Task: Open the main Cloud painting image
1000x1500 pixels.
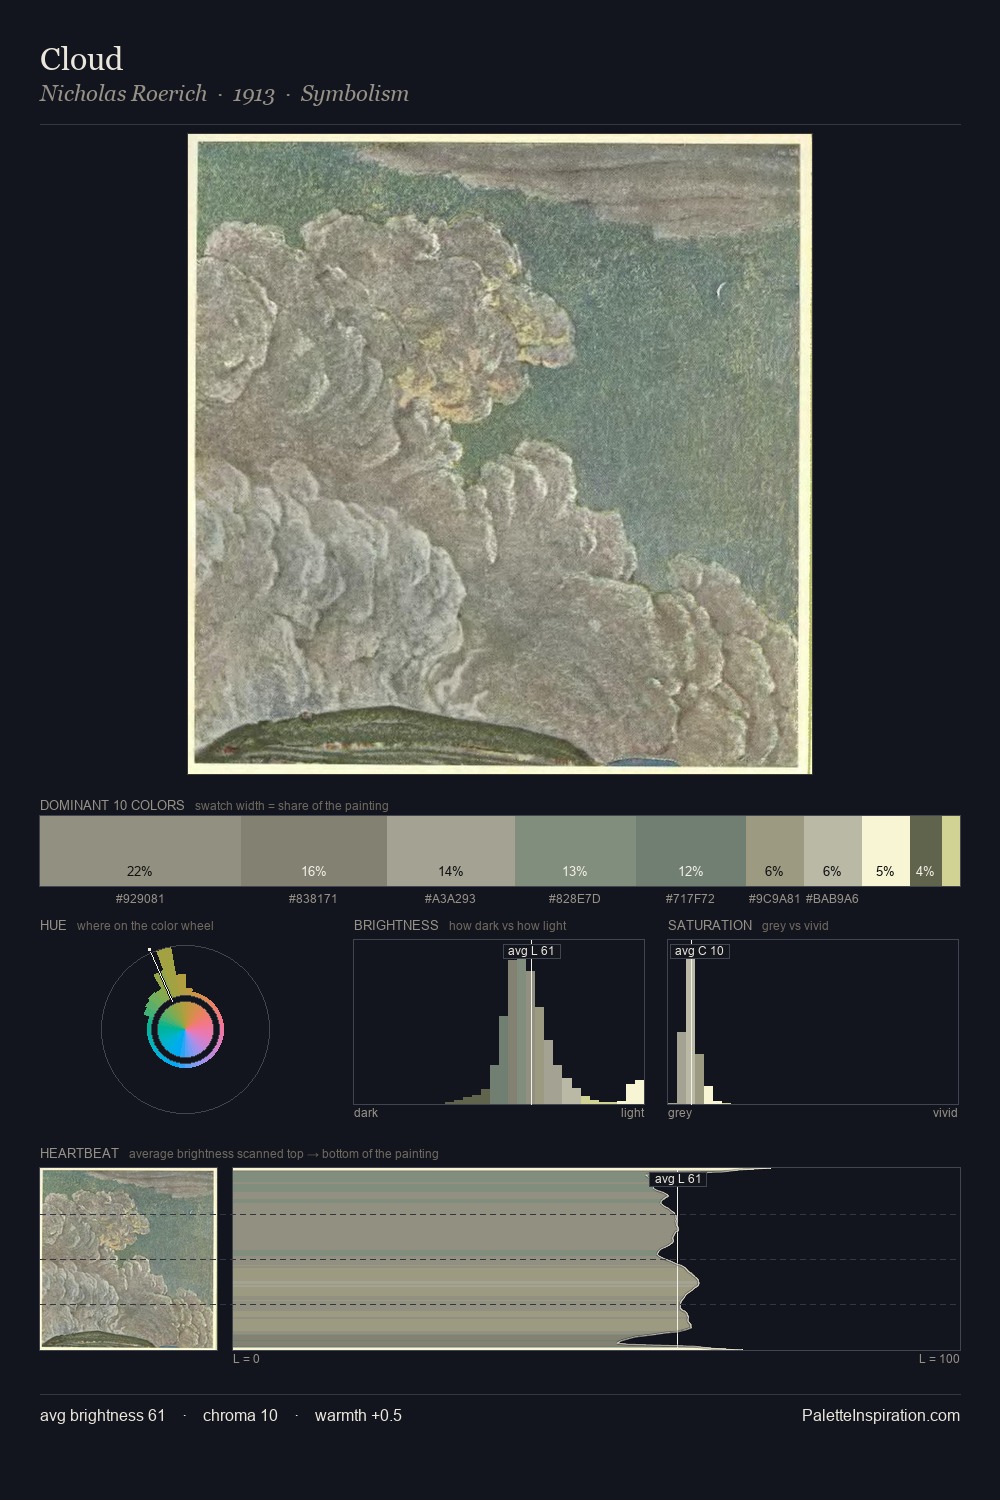Action: [x=500, y=454]
